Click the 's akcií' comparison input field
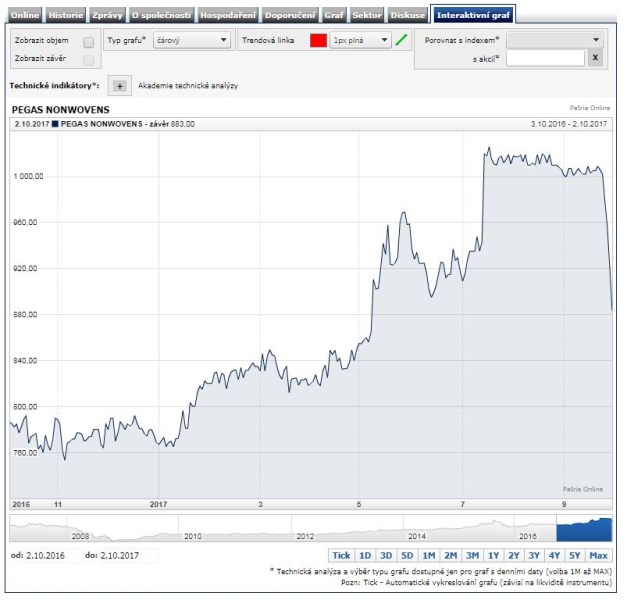 545,58
